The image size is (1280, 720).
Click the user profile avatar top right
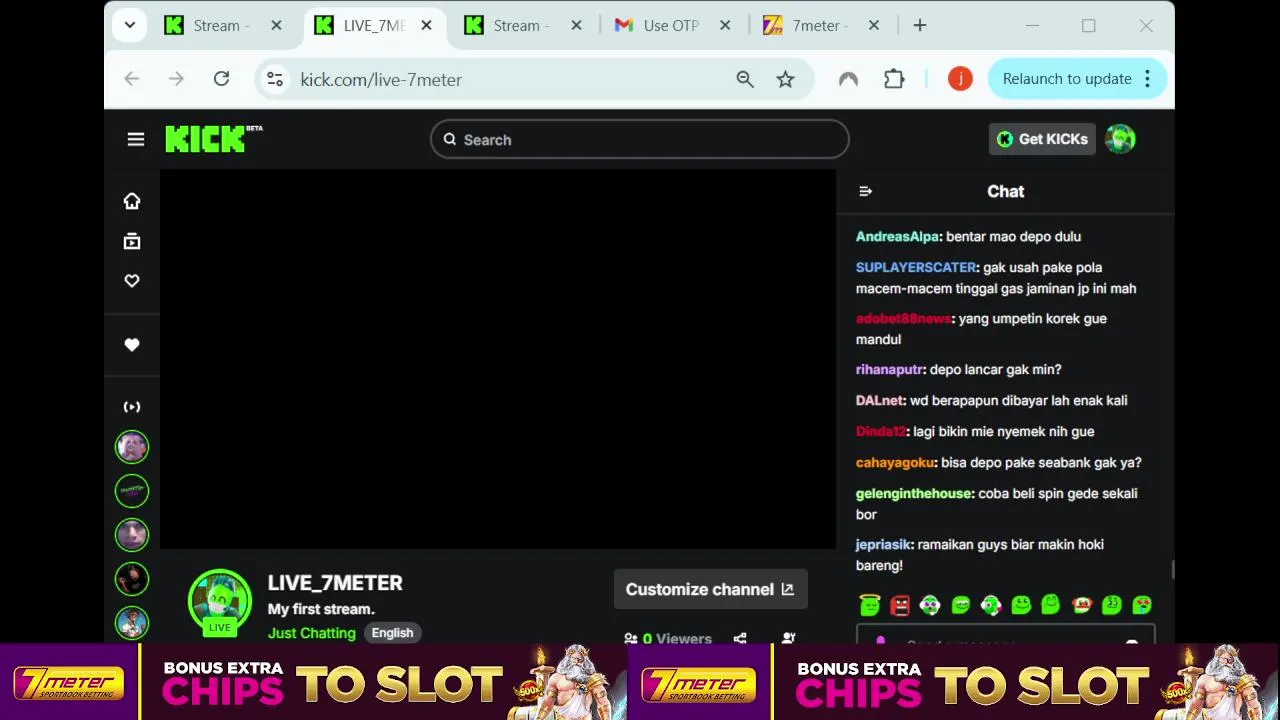(x=1120, y=139)
